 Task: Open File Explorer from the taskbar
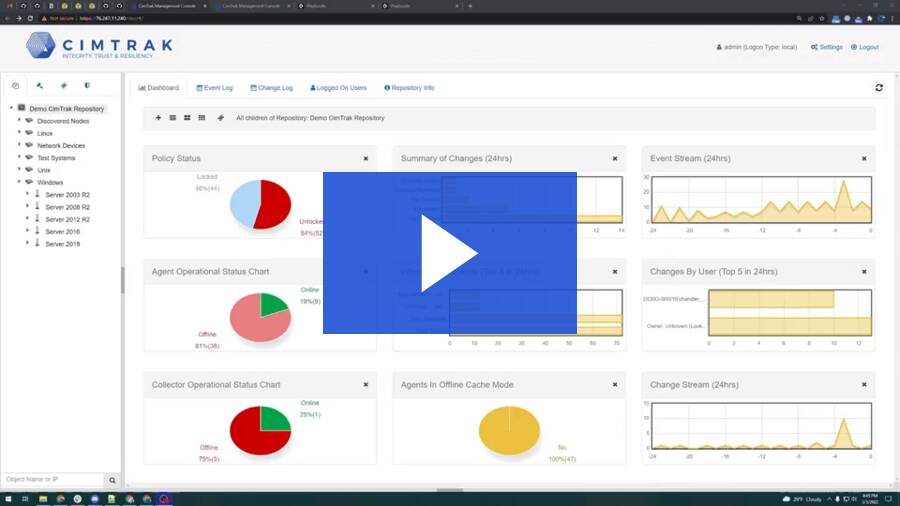pos(43,499)
